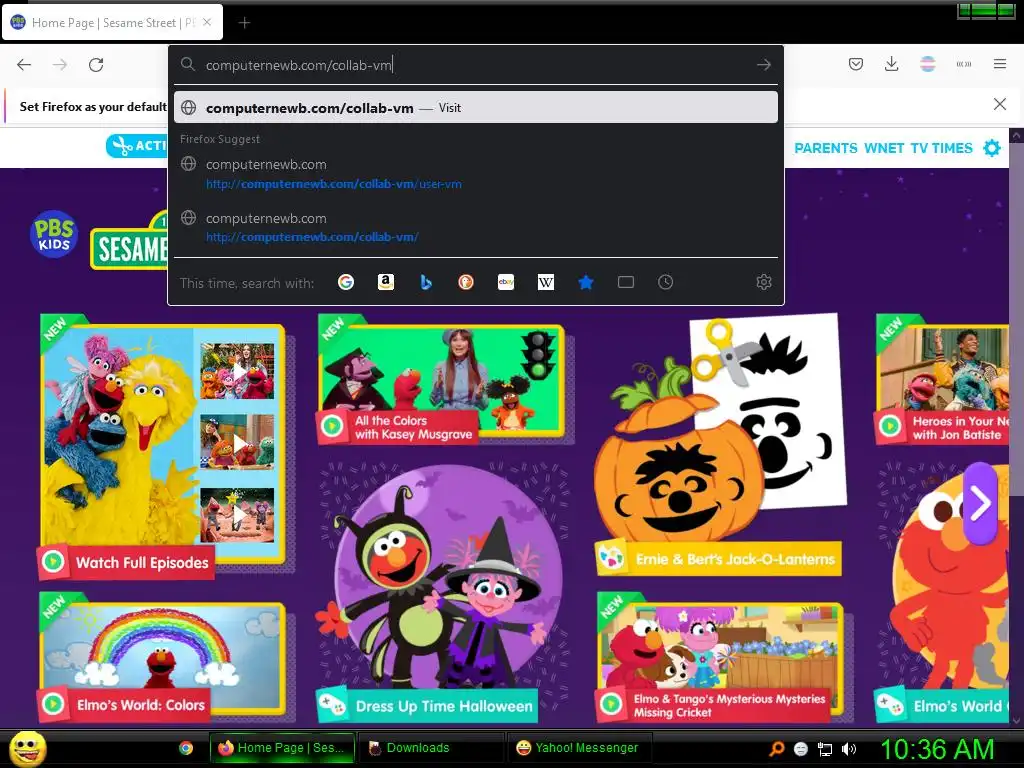
Task: Go back using the browser back arrow
Action: click(x=24, y=65)
